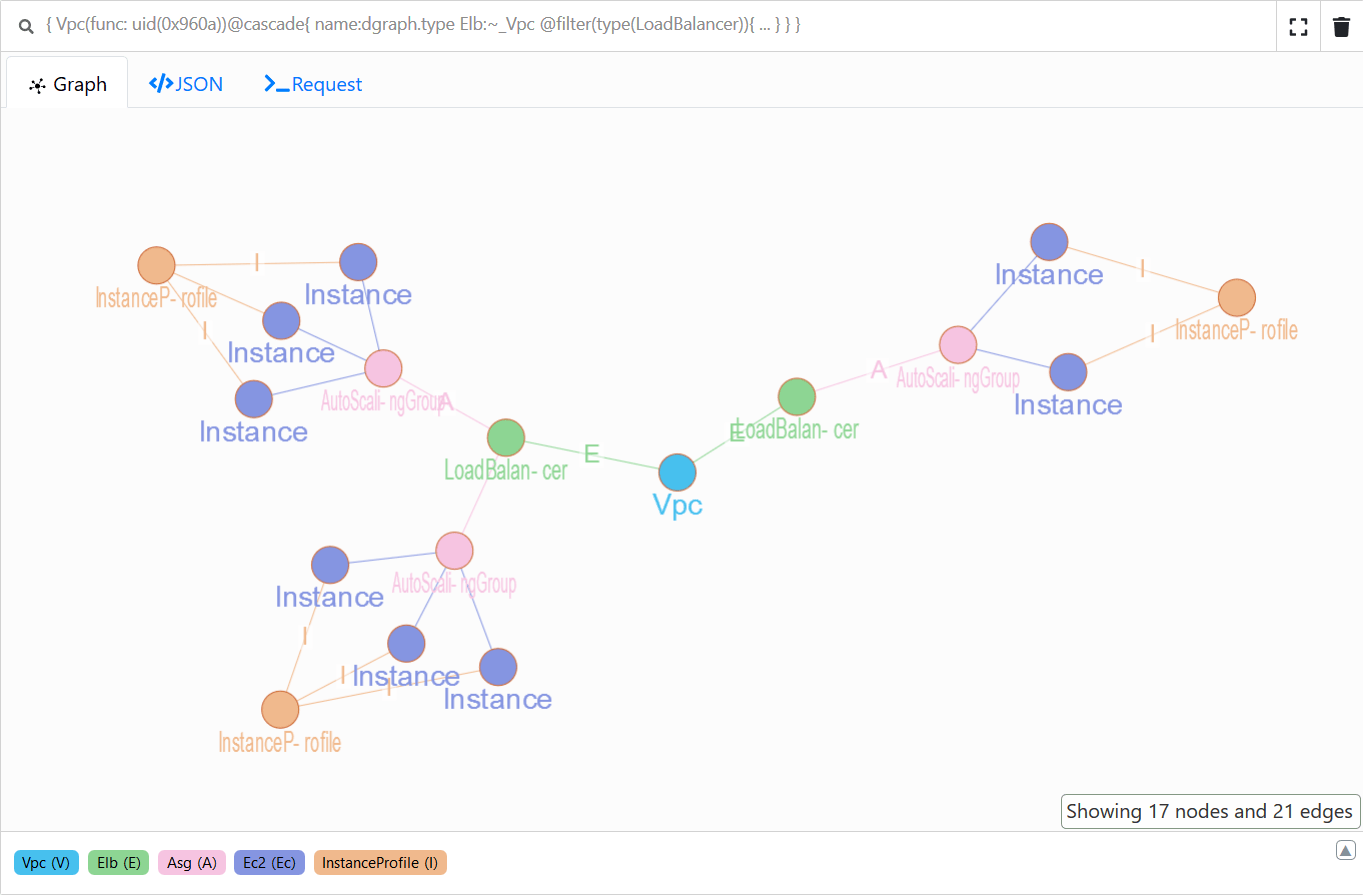
Task: Click the orange InstanceProfile node at far right
Action: [1236, 298]
